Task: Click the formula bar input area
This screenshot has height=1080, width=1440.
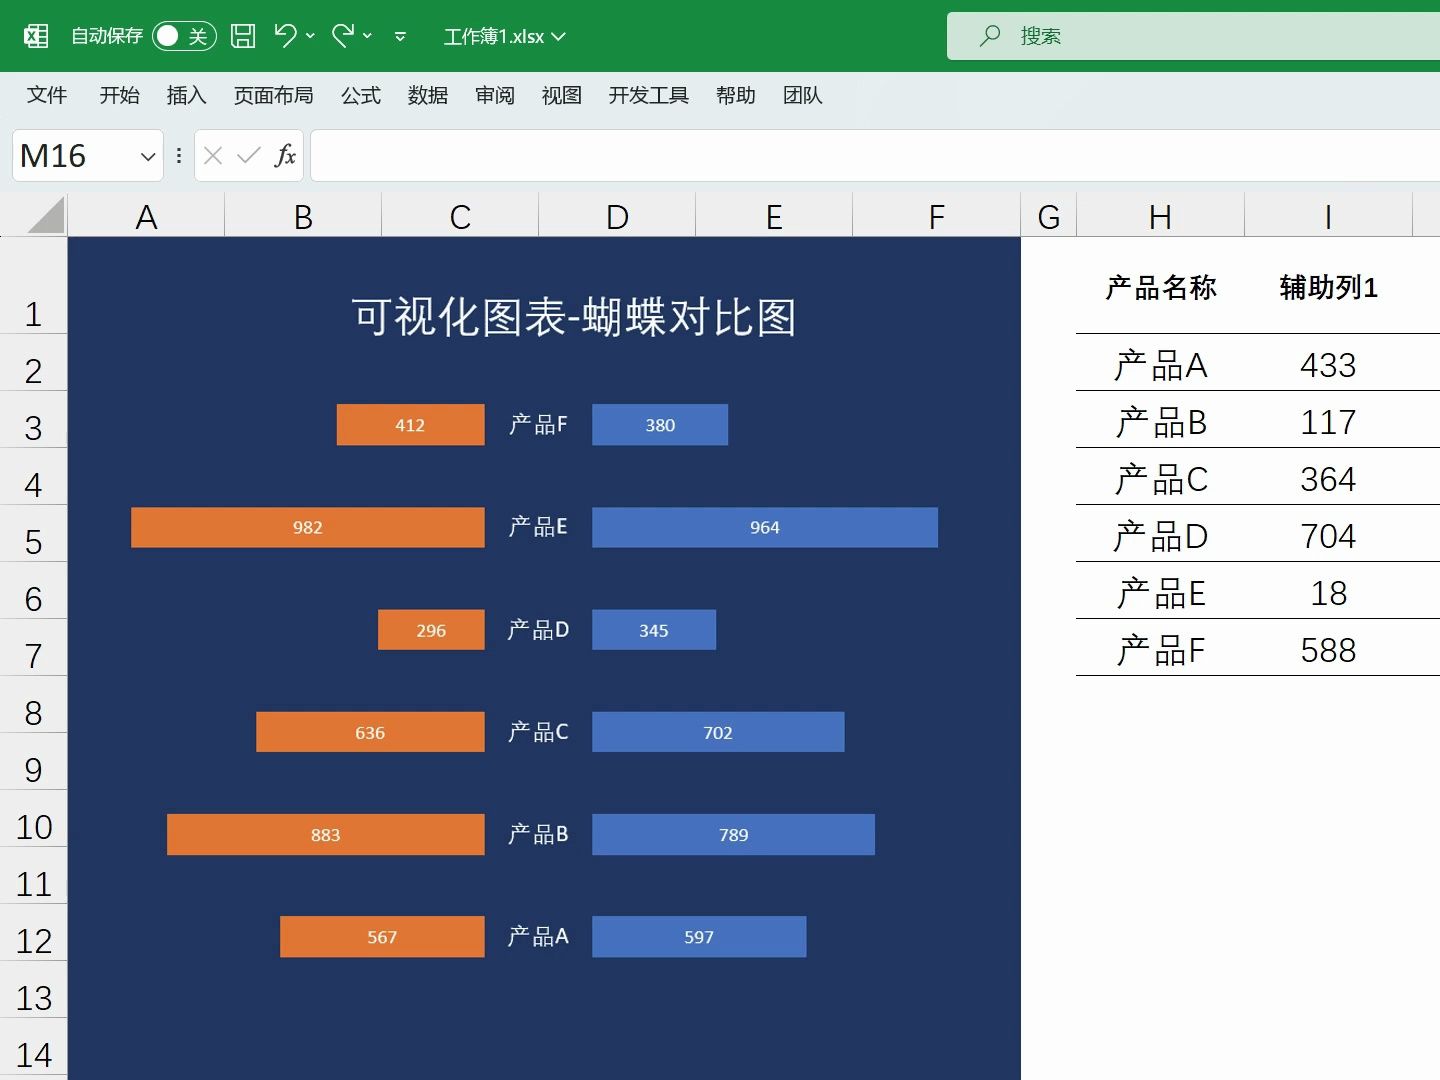Action: tap(875, 156)
